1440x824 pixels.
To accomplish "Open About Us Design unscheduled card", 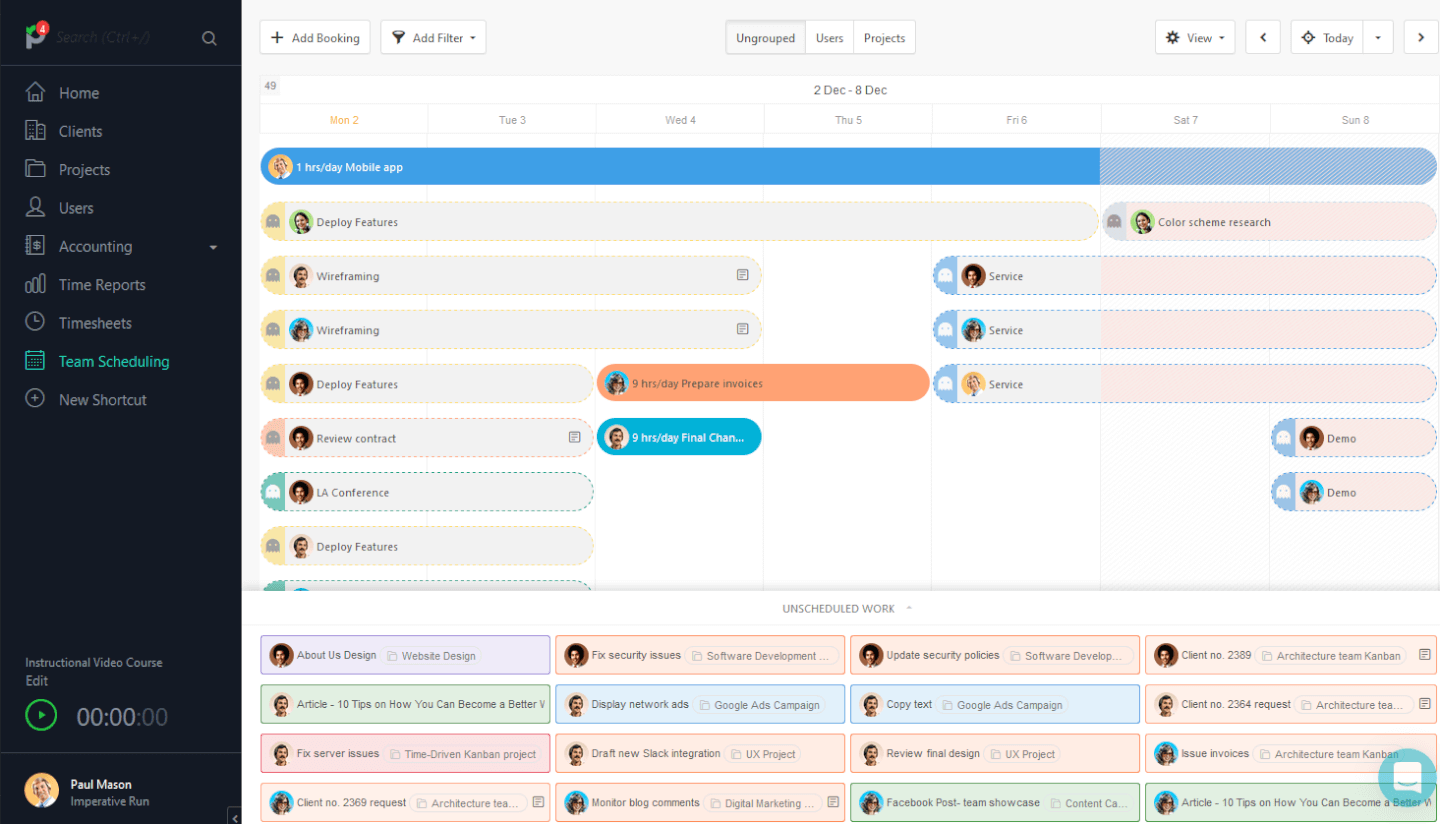I will pos(405,655).
